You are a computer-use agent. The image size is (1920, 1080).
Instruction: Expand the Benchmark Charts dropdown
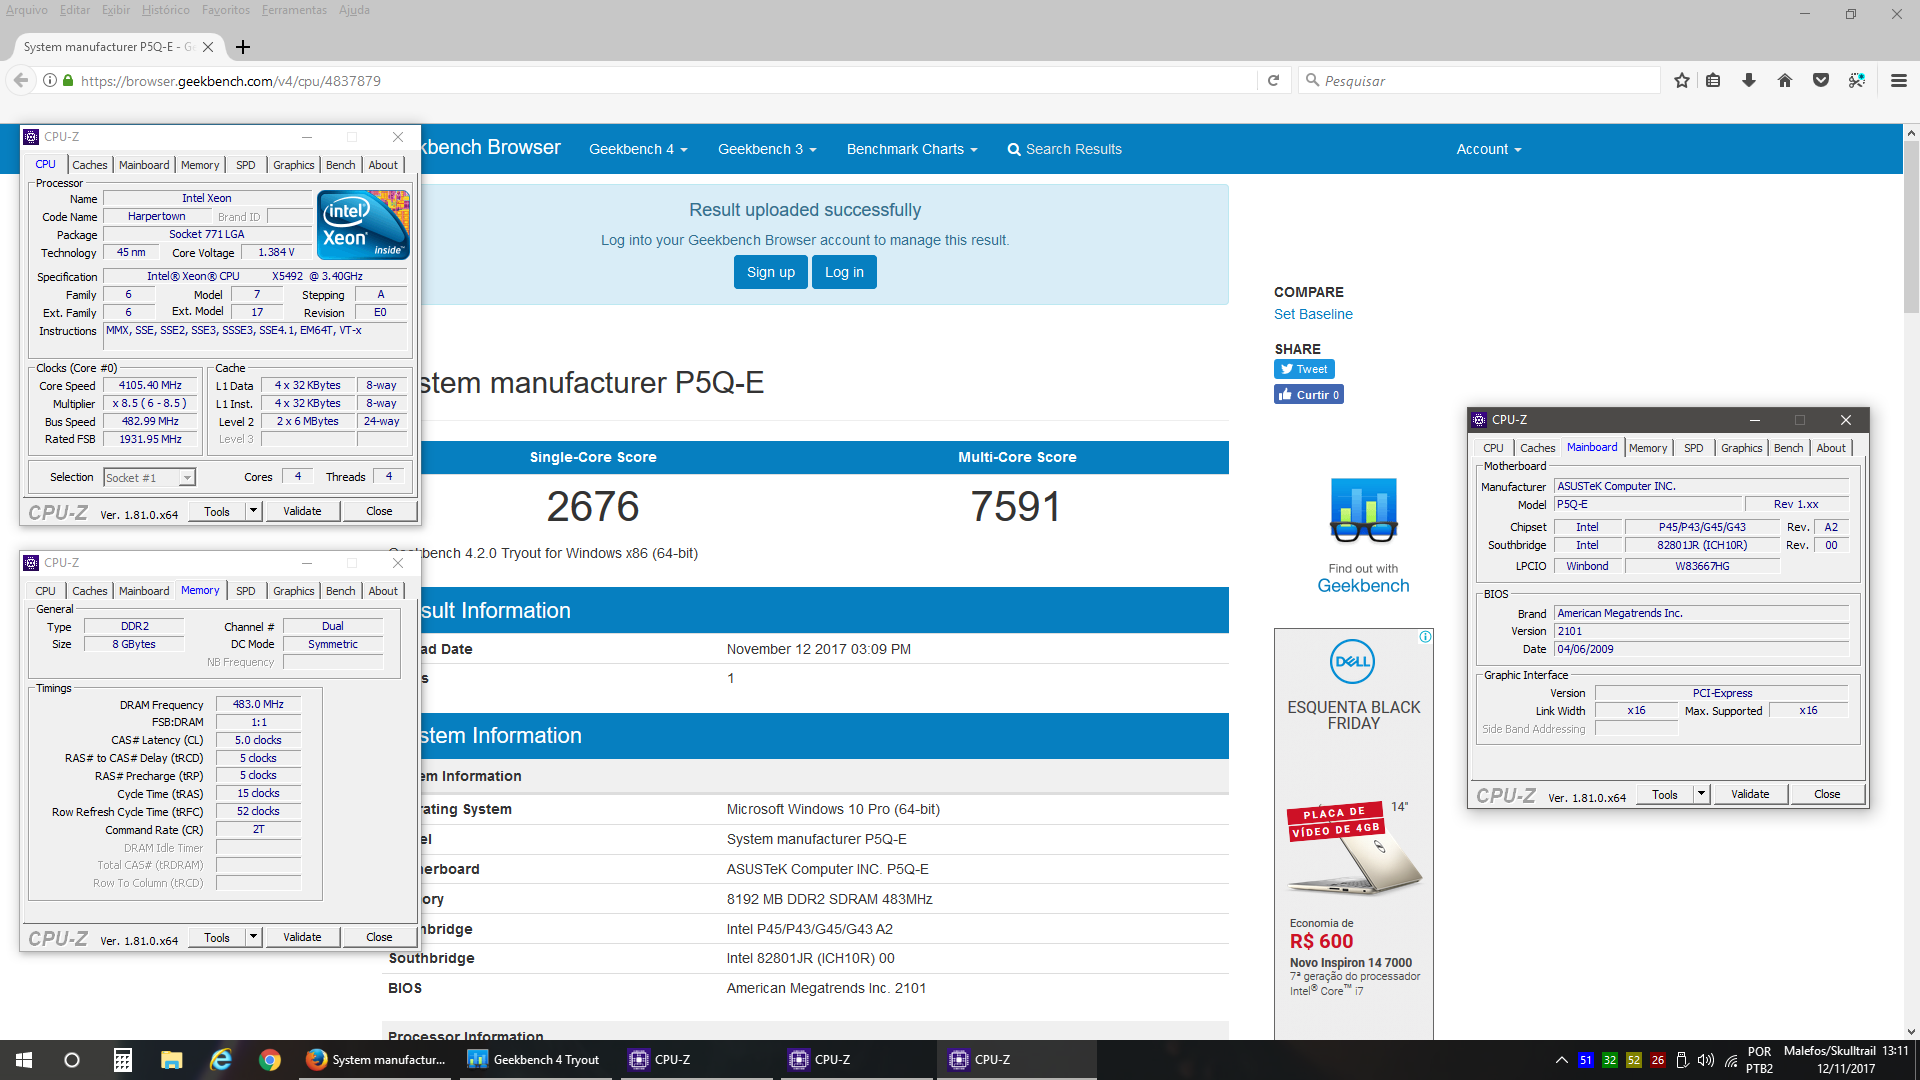click(x=912, y=149)
